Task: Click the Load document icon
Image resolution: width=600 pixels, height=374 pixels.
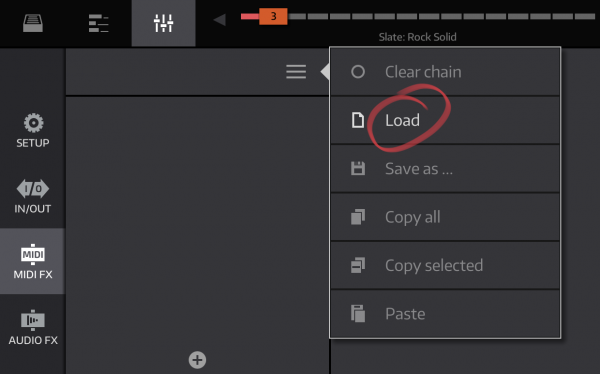Action: (358, 120)
